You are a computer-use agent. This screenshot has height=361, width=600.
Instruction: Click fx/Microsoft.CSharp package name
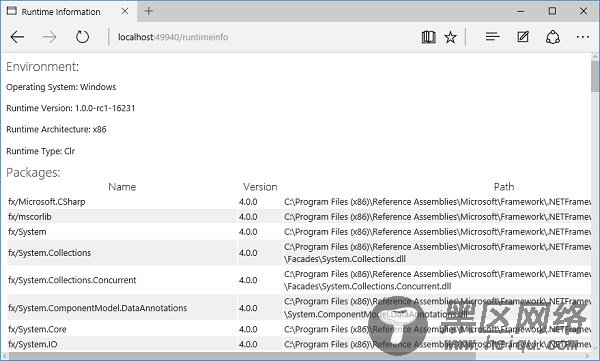47,202
